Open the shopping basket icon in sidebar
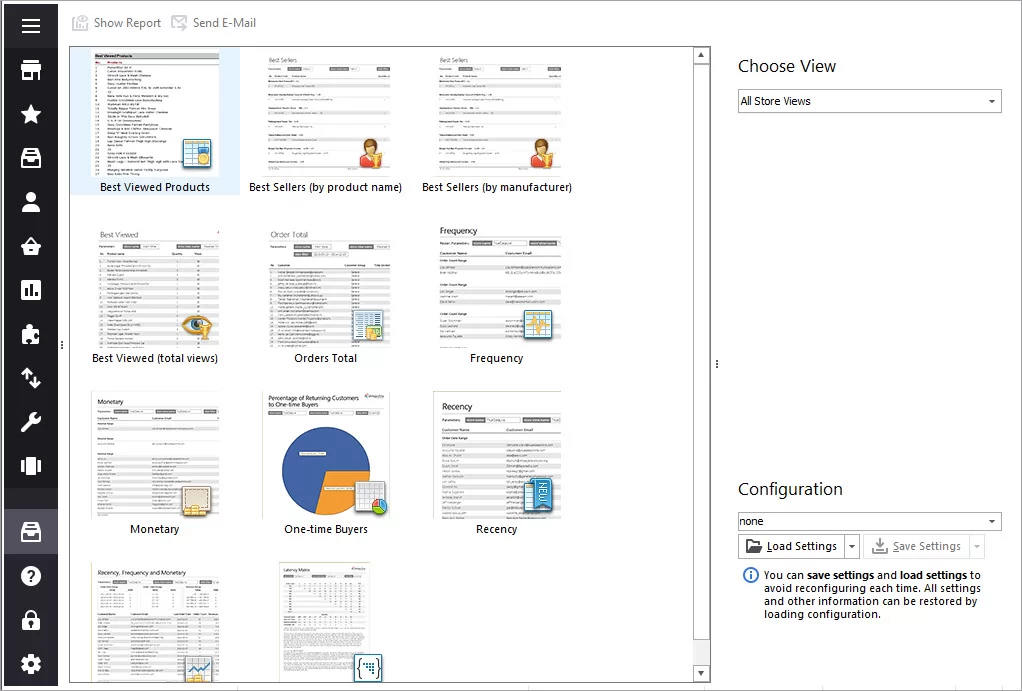Image resolution: width=1022 pixels, height=691 pixels. [x=31, y=246]
